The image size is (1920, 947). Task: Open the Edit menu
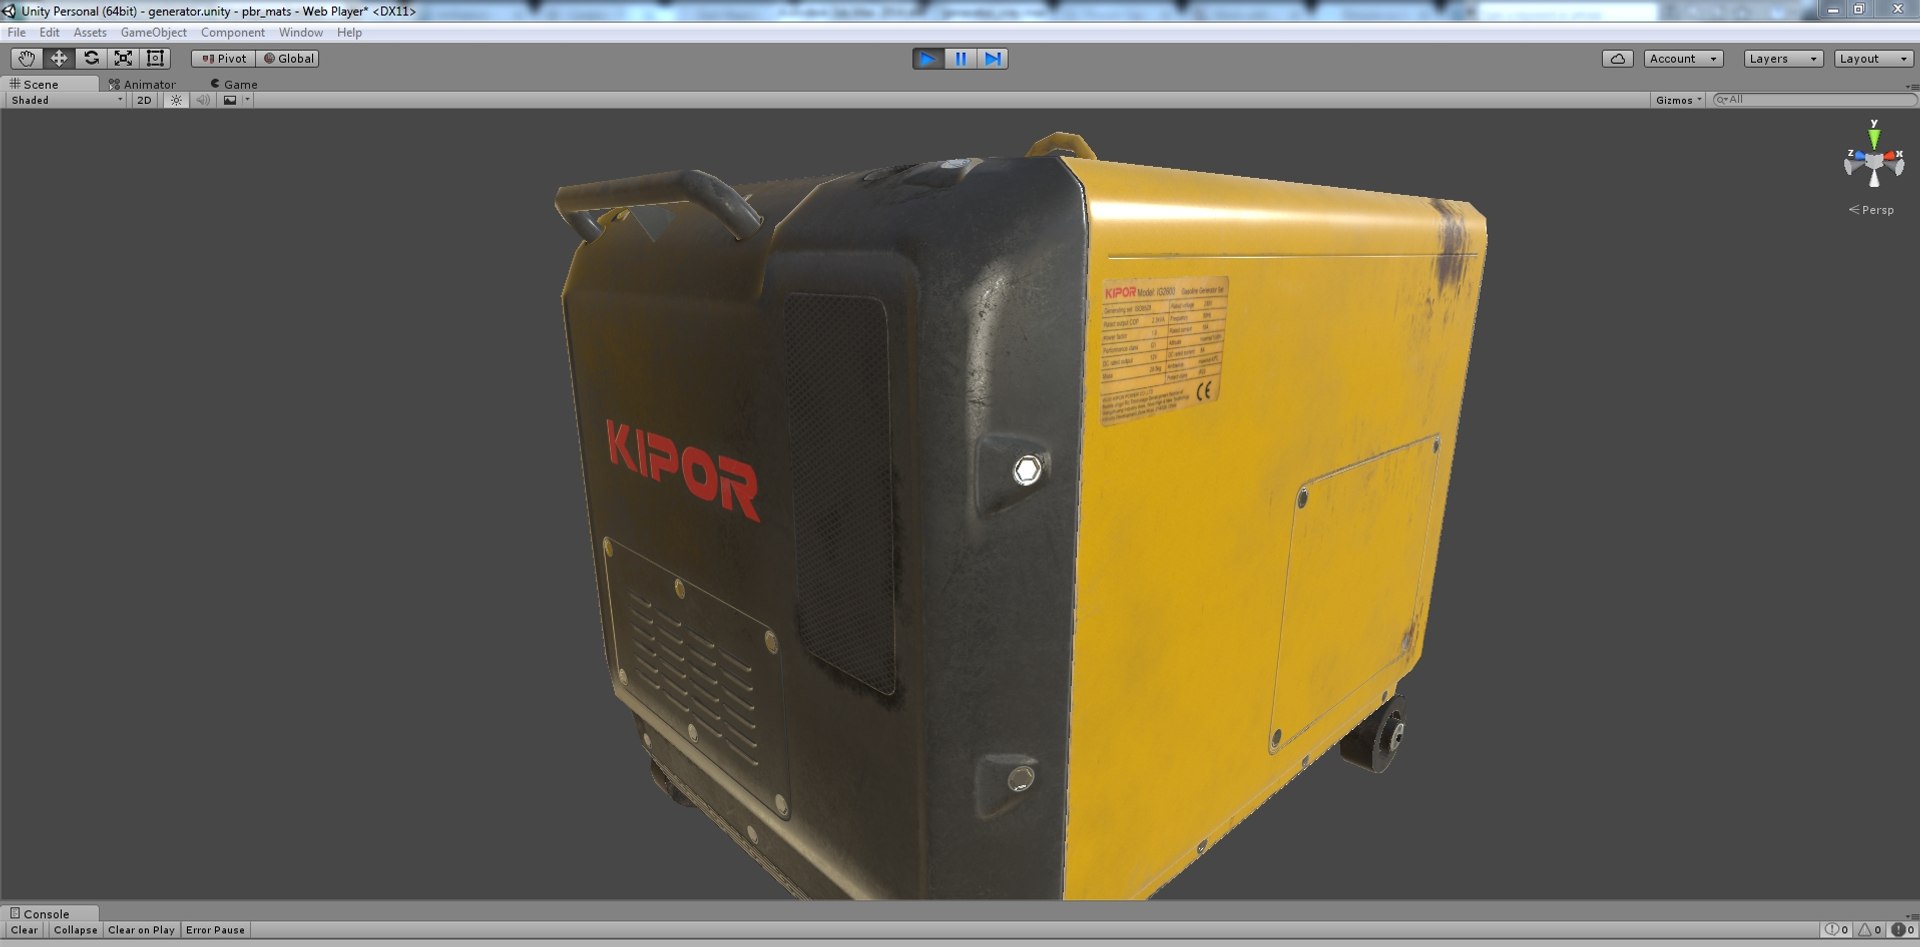pos(49,32)
